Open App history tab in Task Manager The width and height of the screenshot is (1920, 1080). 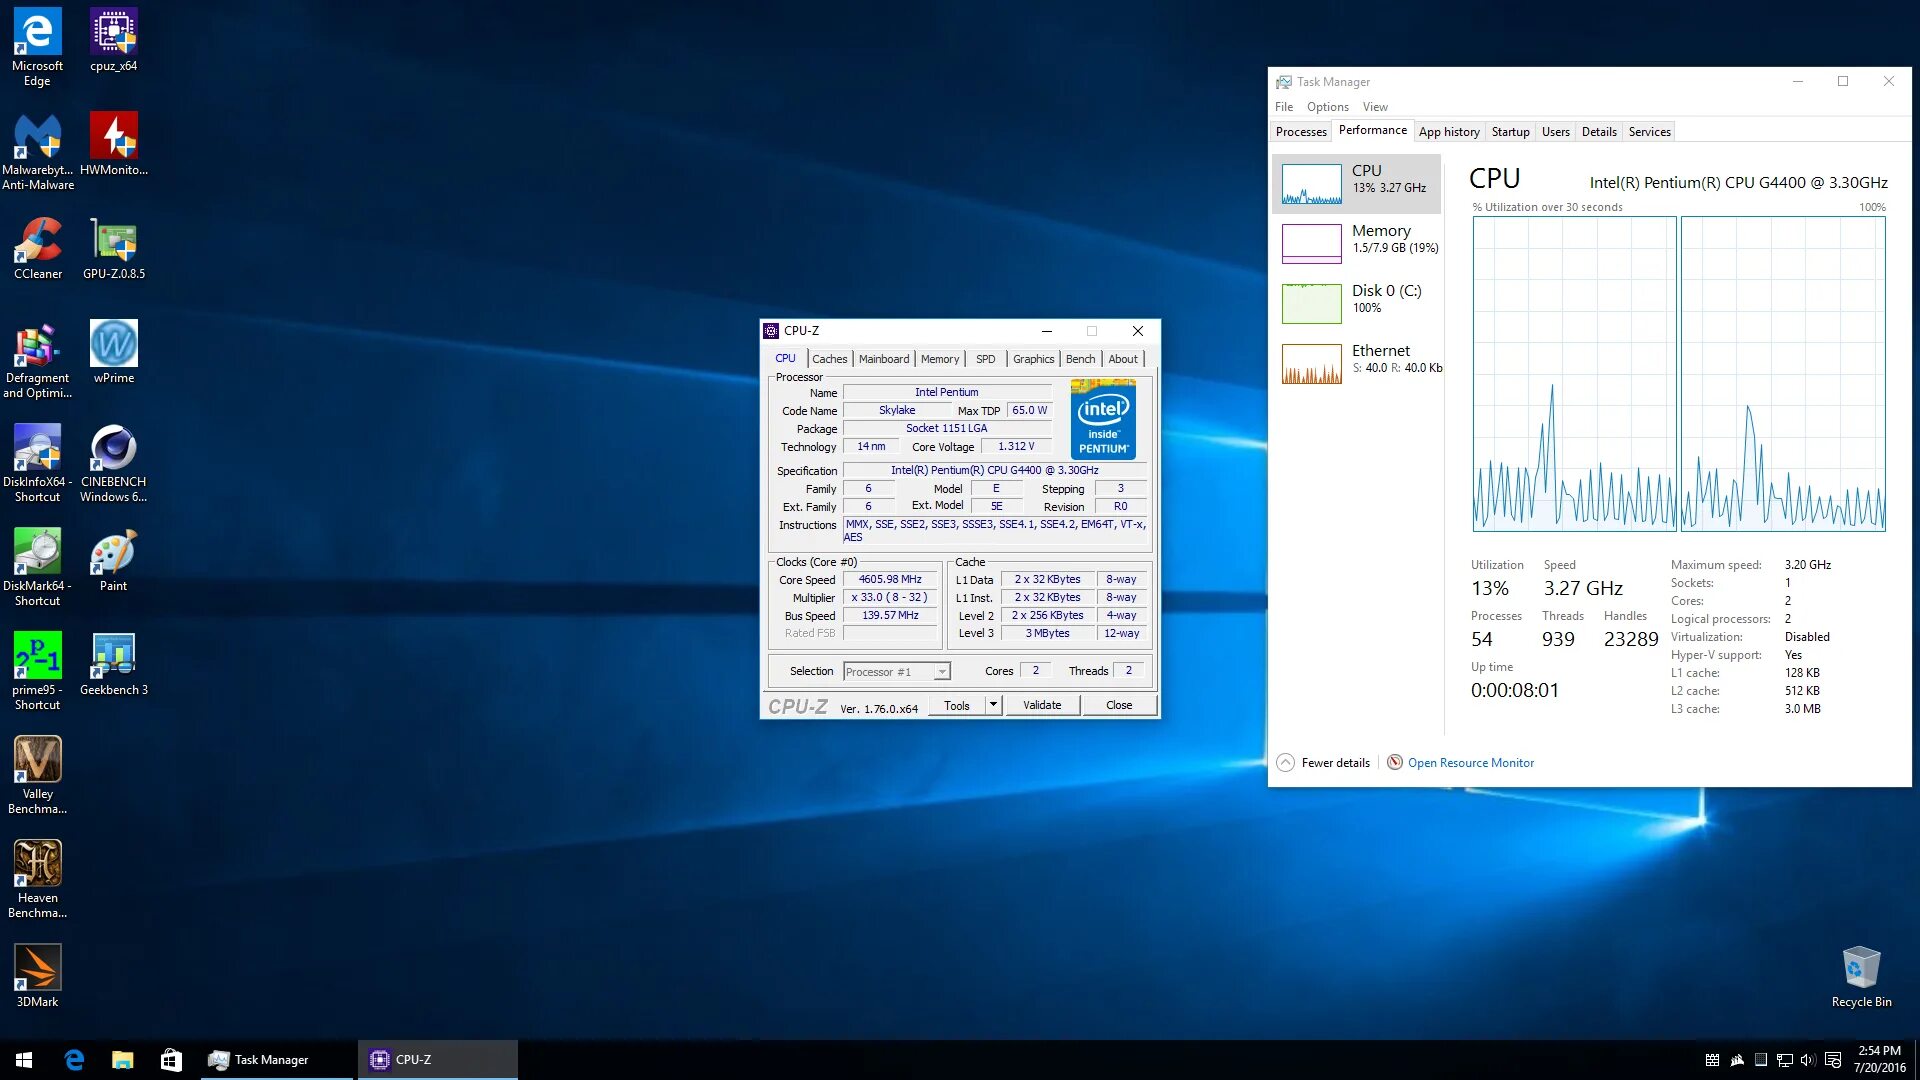click(x=1449, y=132)
